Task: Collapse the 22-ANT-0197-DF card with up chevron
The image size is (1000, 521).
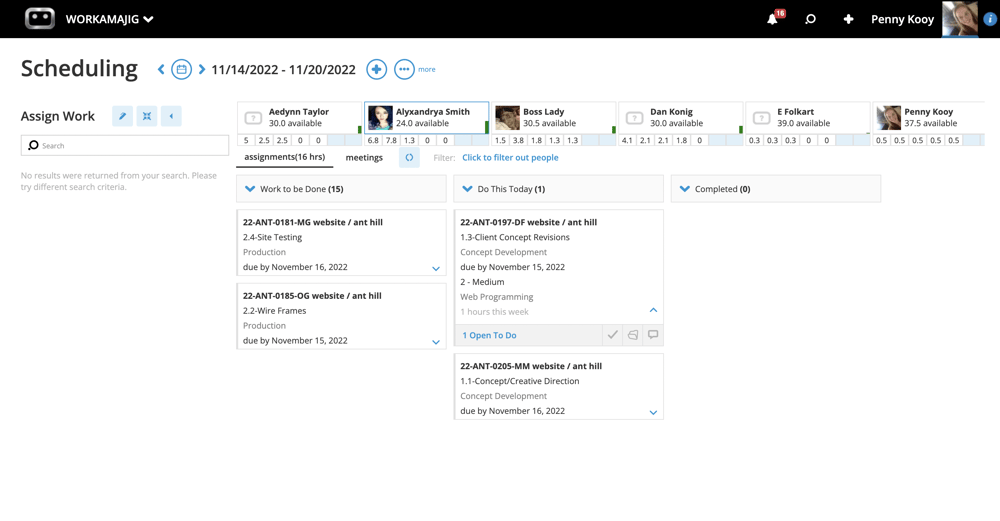Action: [x=653, y=310]
